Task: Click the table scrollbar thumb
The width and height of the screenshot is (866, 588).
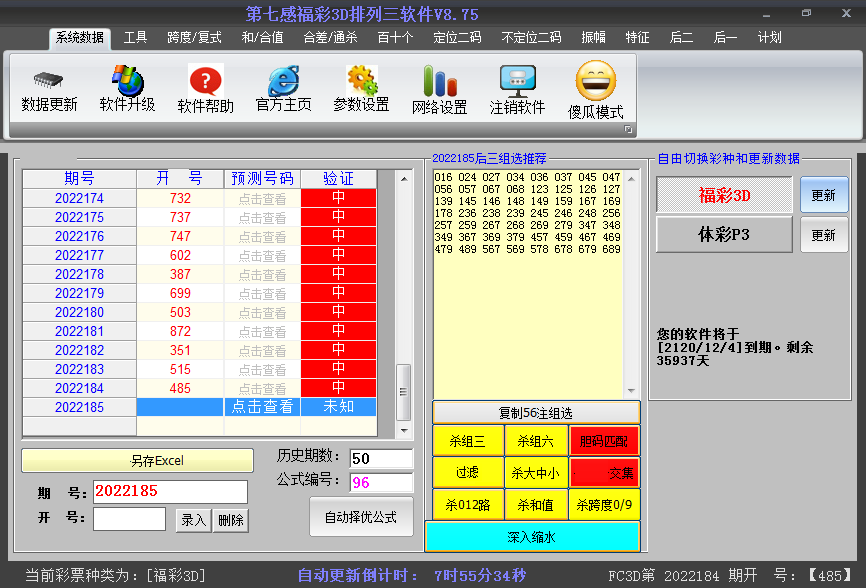Action: click(404, 391)
